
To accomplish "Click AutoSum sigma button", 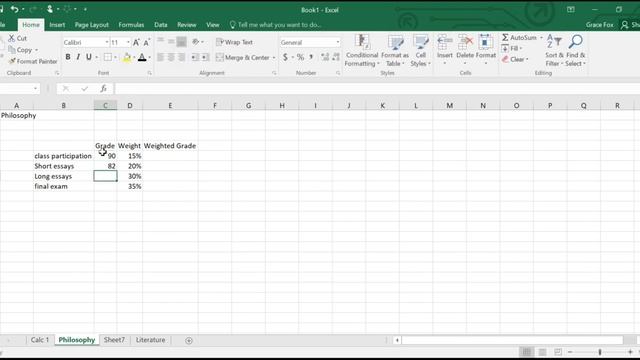I will tap(519, 38).
